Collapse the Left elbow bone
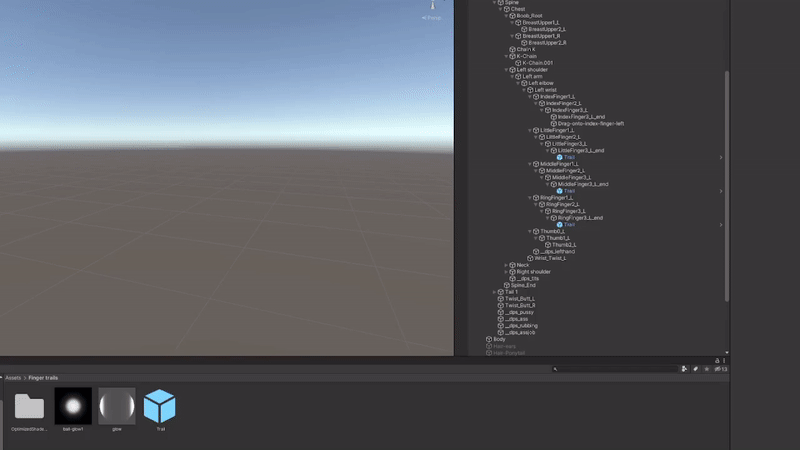800x450 pixels. click(518, 83)
